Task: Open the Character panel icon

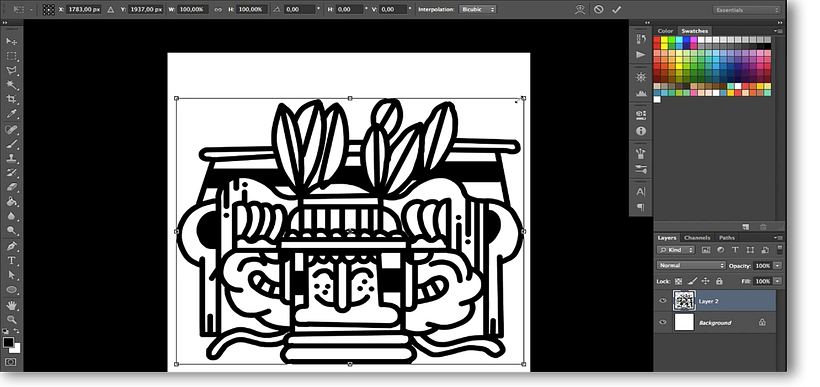Action: click(x=641, y=191)
